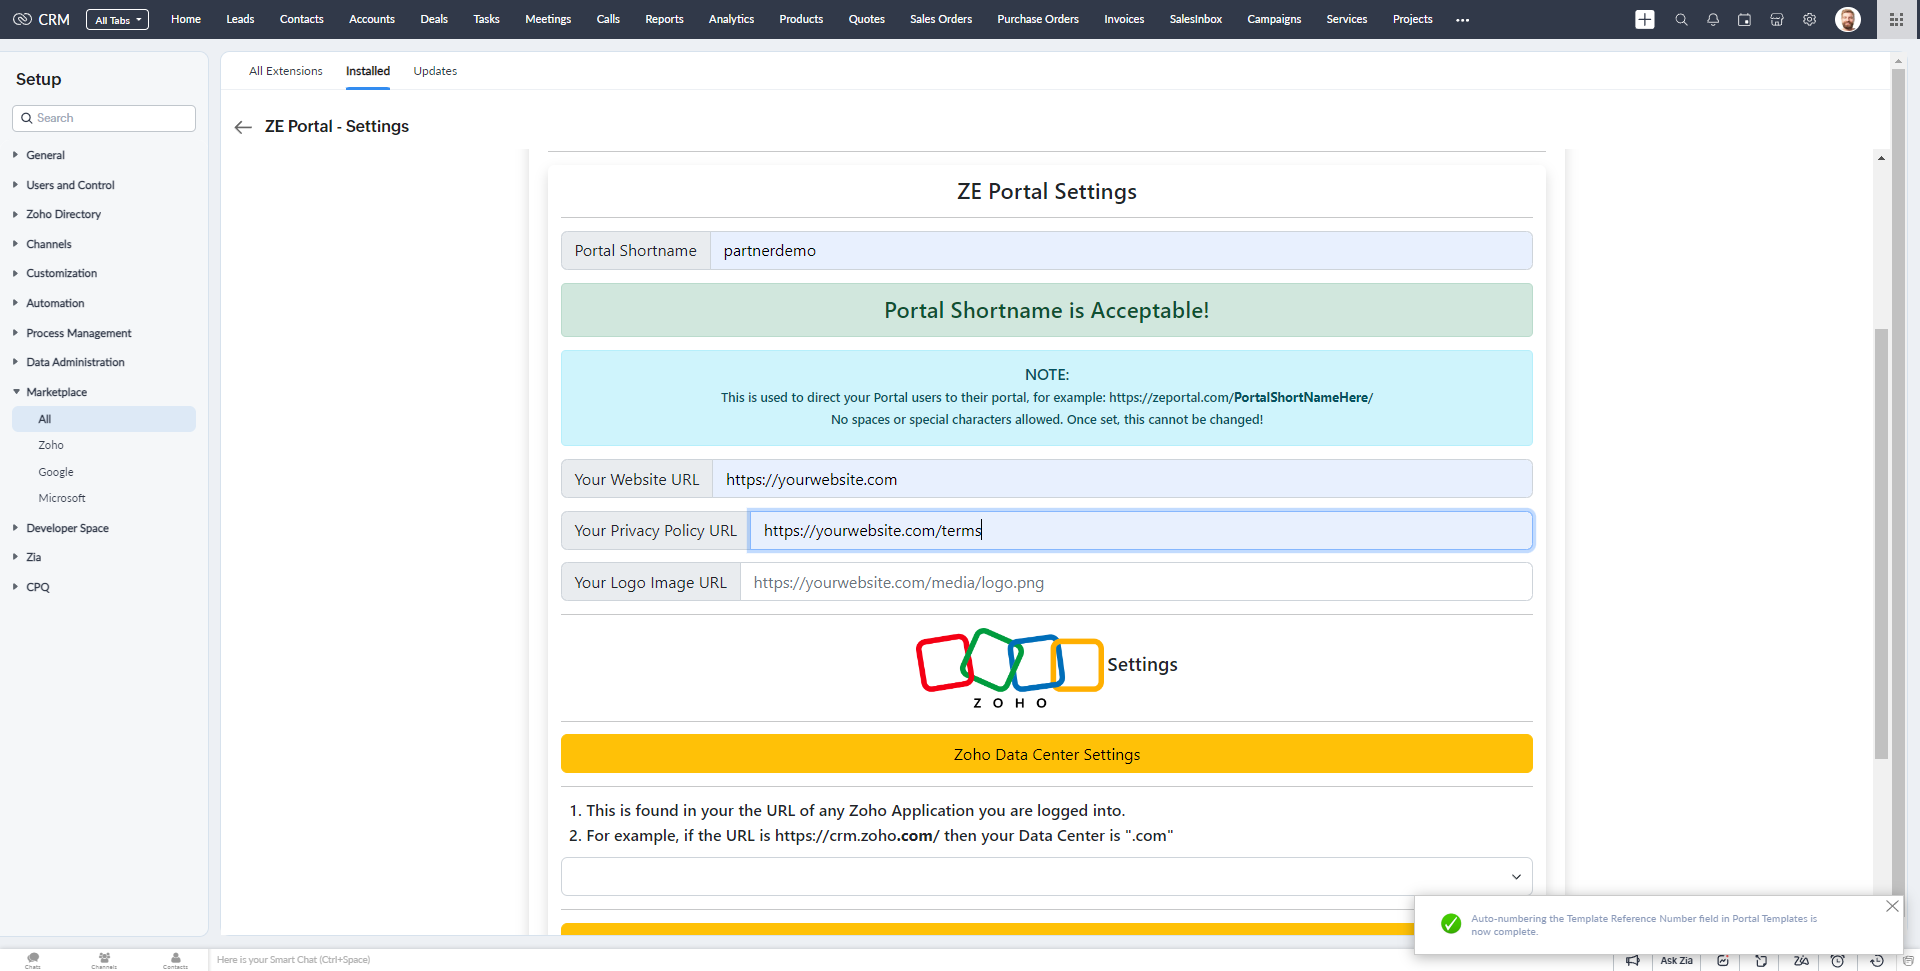The width and height of the screenshot is (1920, 971).
Task: Open the Channels icon in the bottom-left bar
Action: pos(104,960)
